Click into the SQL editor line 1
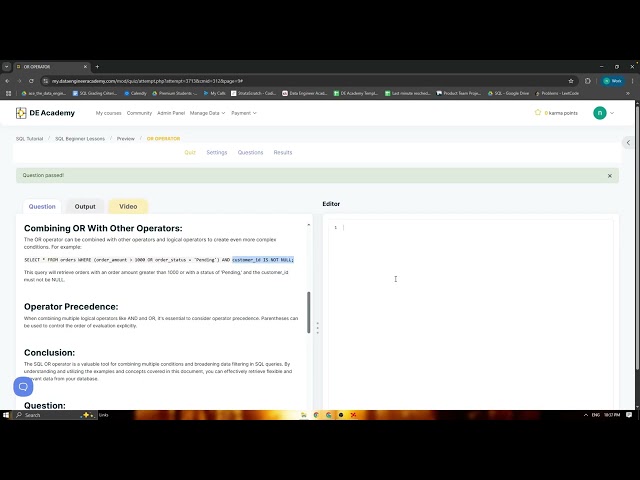The width and height of the screenshot is (640, 480). [471, 228]
